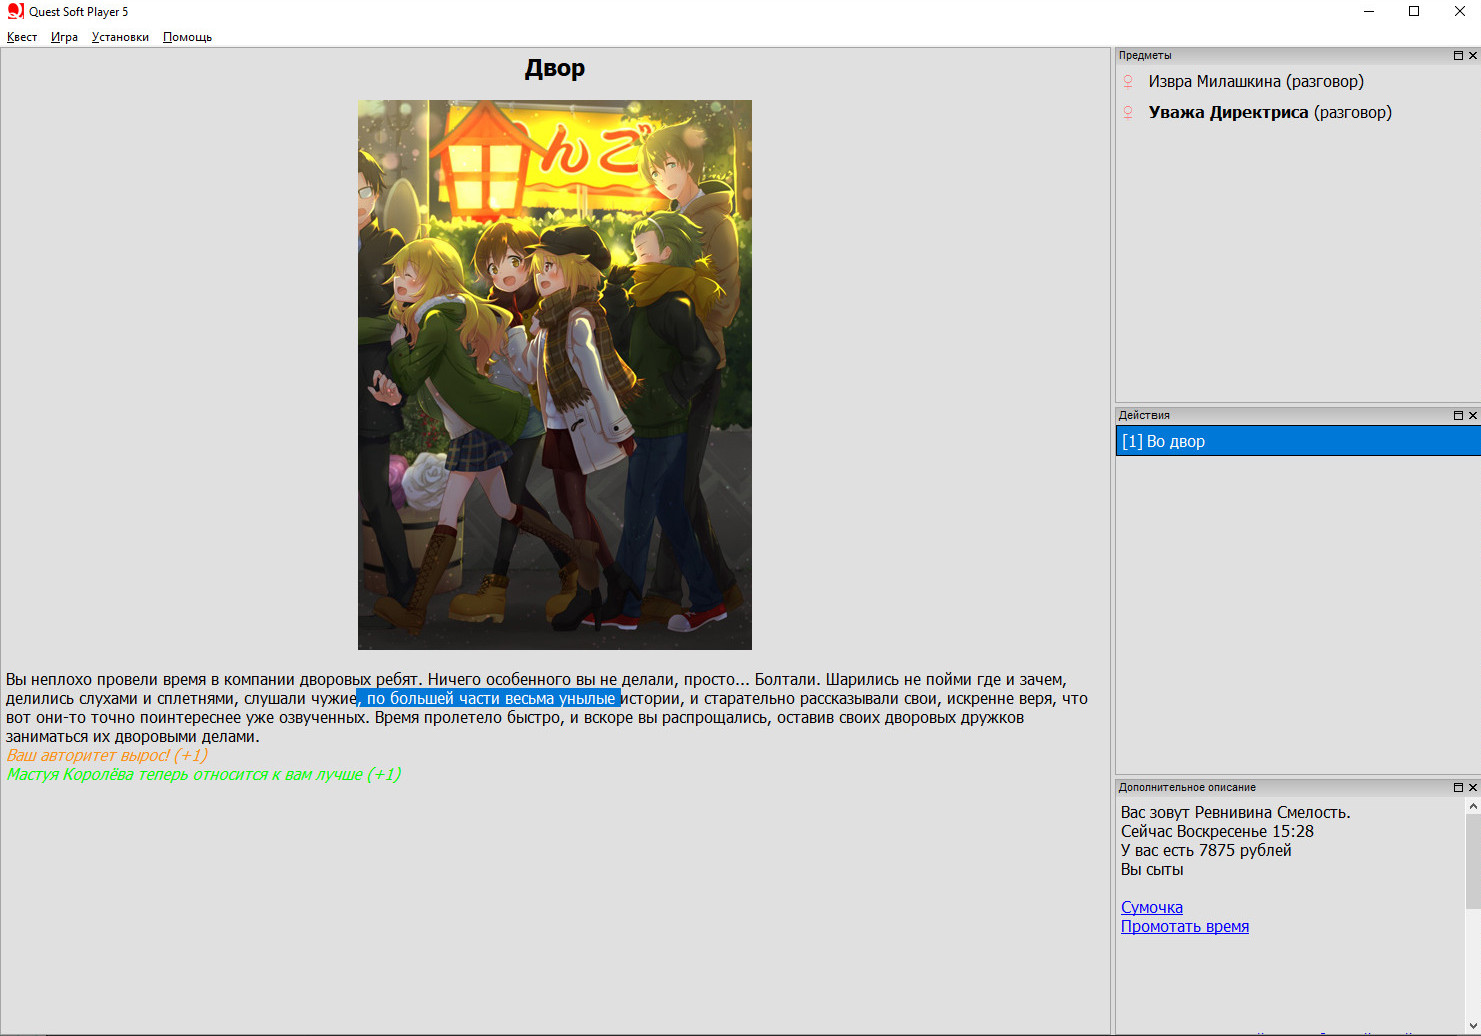Click the 'Мастуя Королёва теперь относится' line
This screenshot has height=1036, width=1481.
[204, 775]
